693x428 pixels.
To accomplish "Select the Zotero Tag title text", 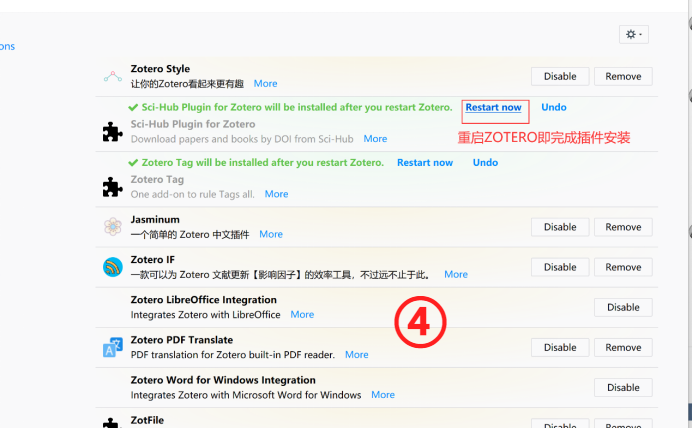I will click(157, 180).
